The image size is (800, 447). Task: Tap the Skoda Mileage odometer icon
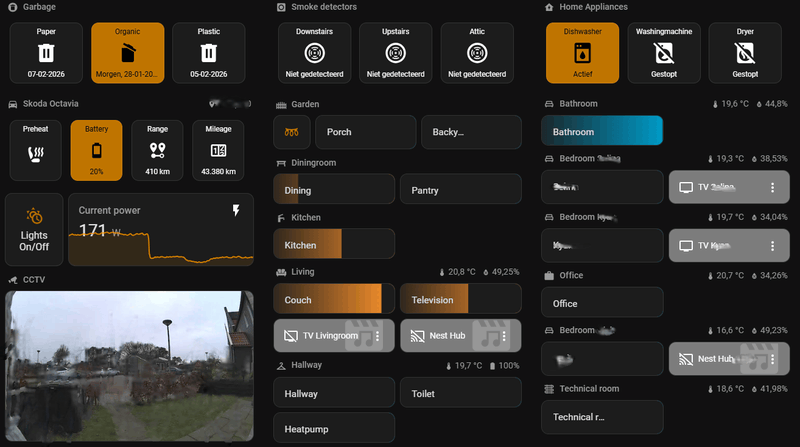pyautogui.click(x=218, y=151)
